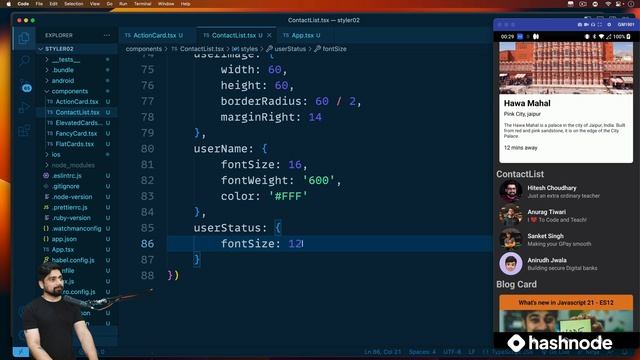Open the Extensions view in activity bar
This screenshot has width=640, height=360.
[24, 131]
